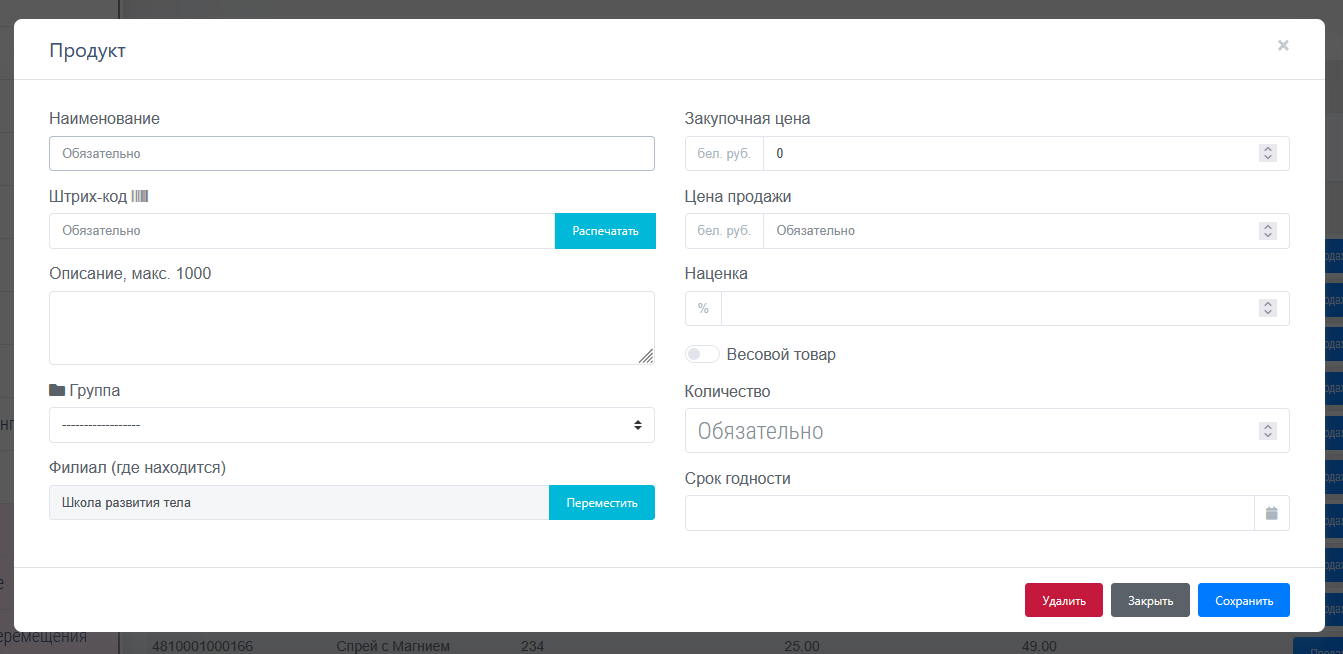Save product with Сохранить button
Image resolution: width=1343 pixels, height=654 pixels.
1243,600
